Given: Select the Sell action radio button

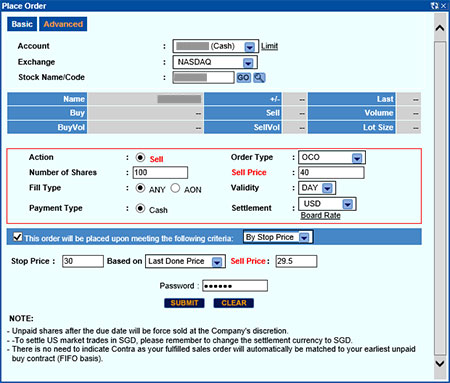Looking at the screenshot, I should coord(140,157).
